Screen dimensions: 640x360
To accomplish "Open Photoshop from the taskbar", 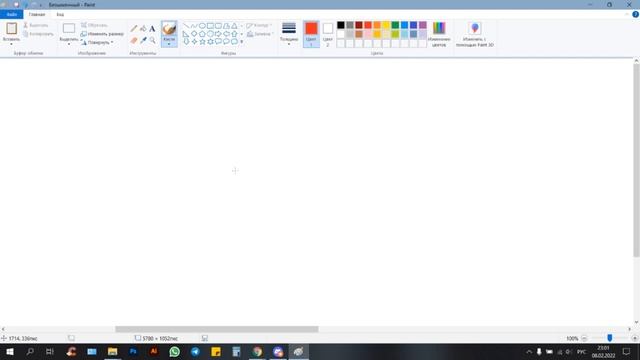I will [133, 351].
